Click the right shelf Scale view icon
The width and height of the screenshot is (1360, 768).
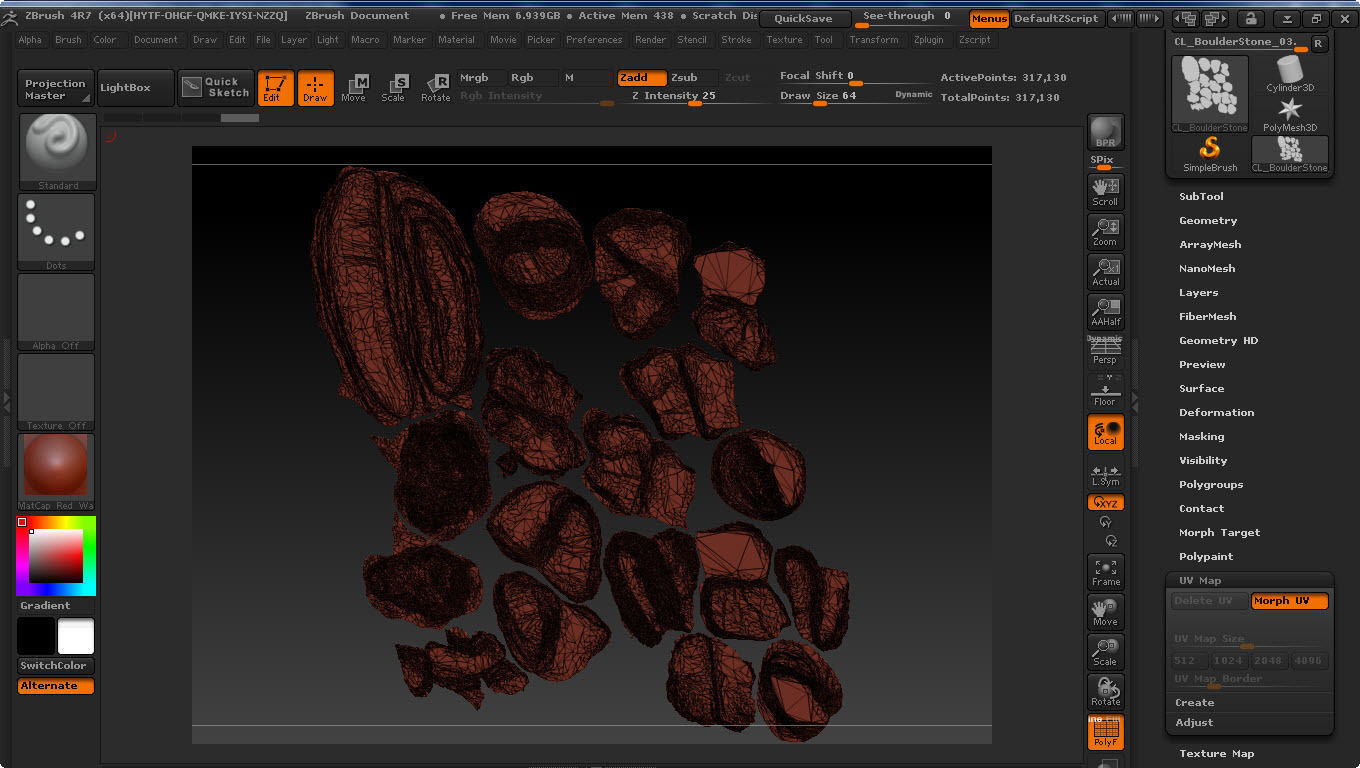click(x=1105, y=652)
